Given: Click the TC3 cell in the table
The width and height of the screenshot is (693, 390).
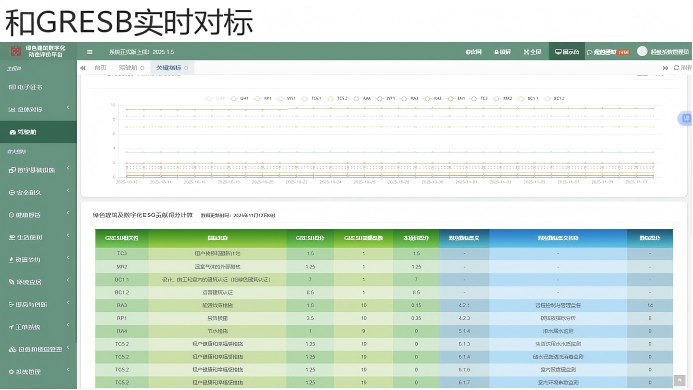Looking at the screenshot, I should point(122,253).
